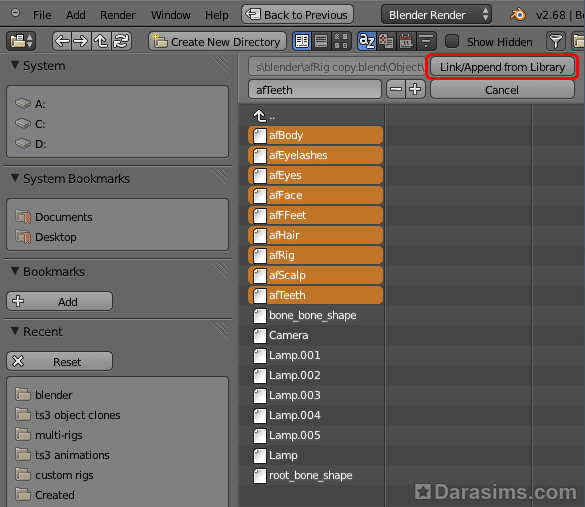Click the directory path field
This screenshot has height=507, width=585.
pyautogui.click(x=337, y=67)
